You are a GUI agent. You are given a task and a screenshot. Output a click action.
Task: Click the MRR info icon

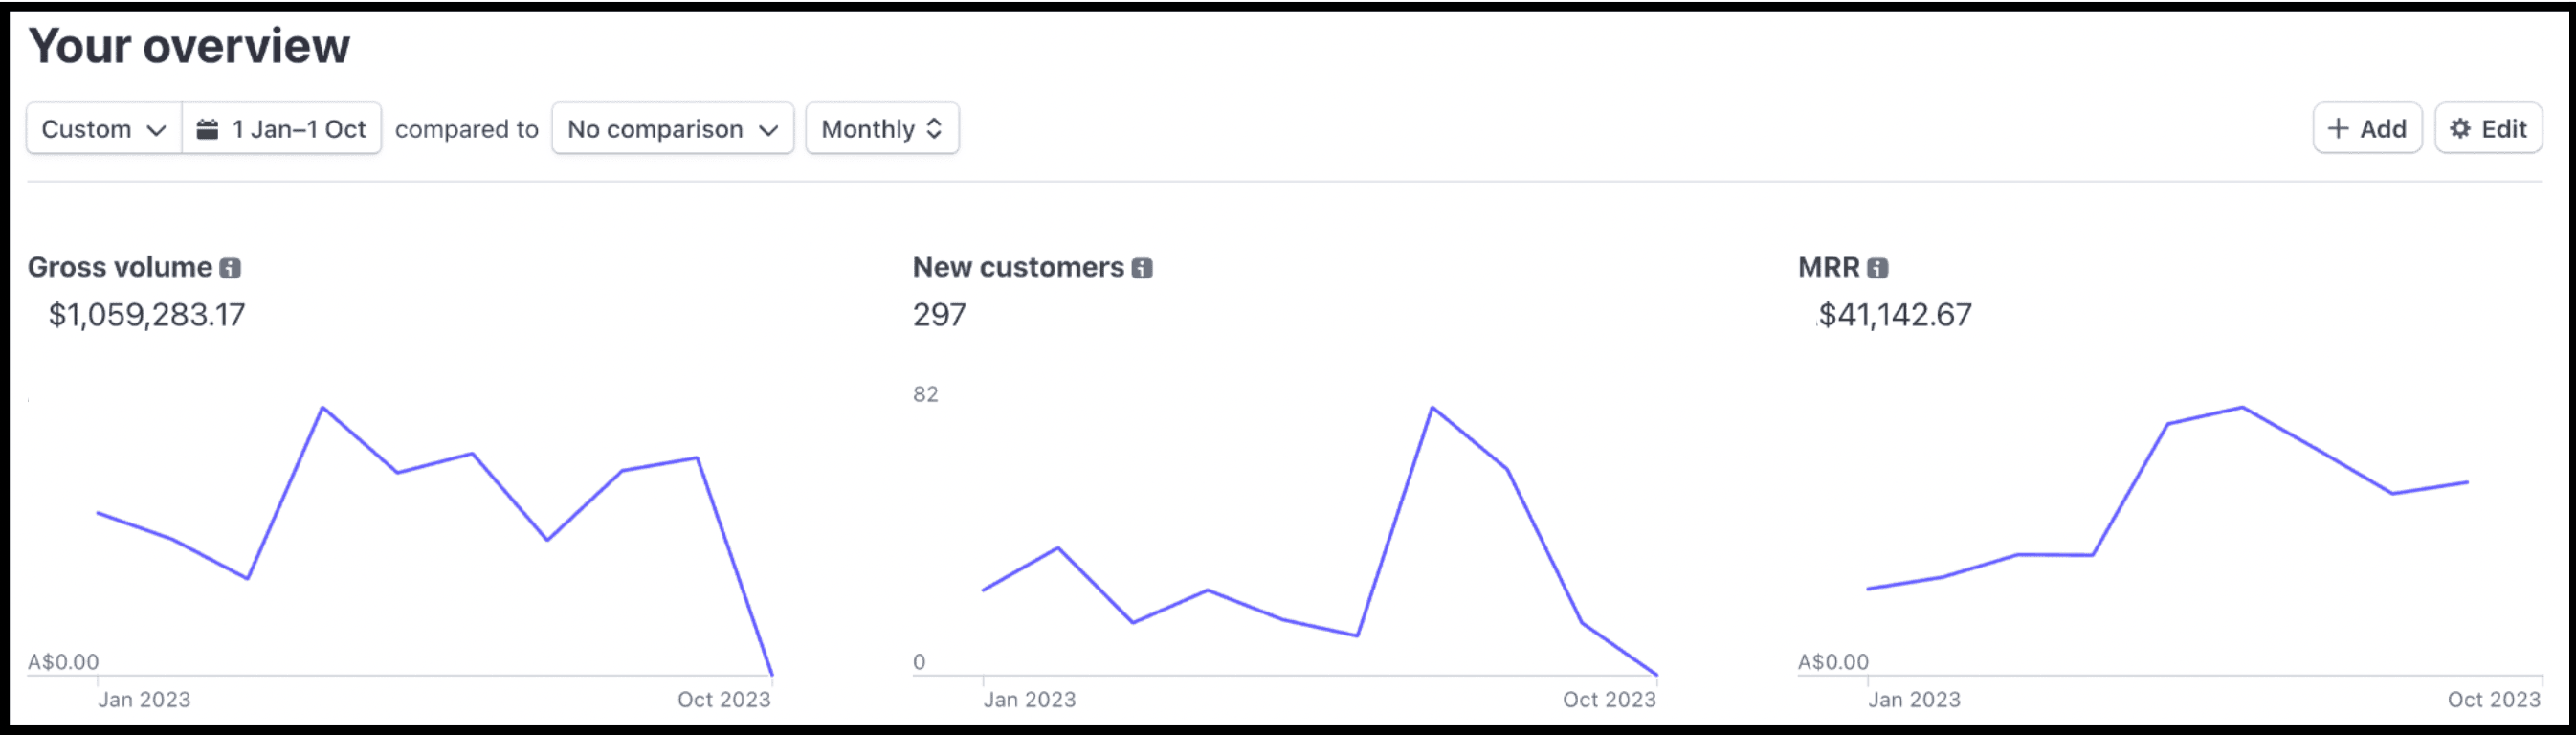coord(1878,268)
